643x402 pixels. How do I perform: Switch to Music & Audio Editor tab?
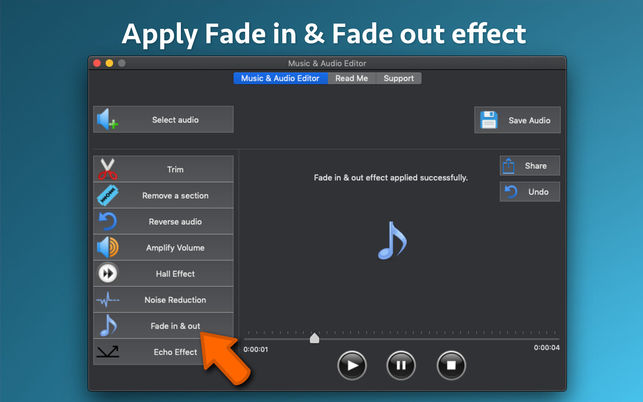point(280,78)
